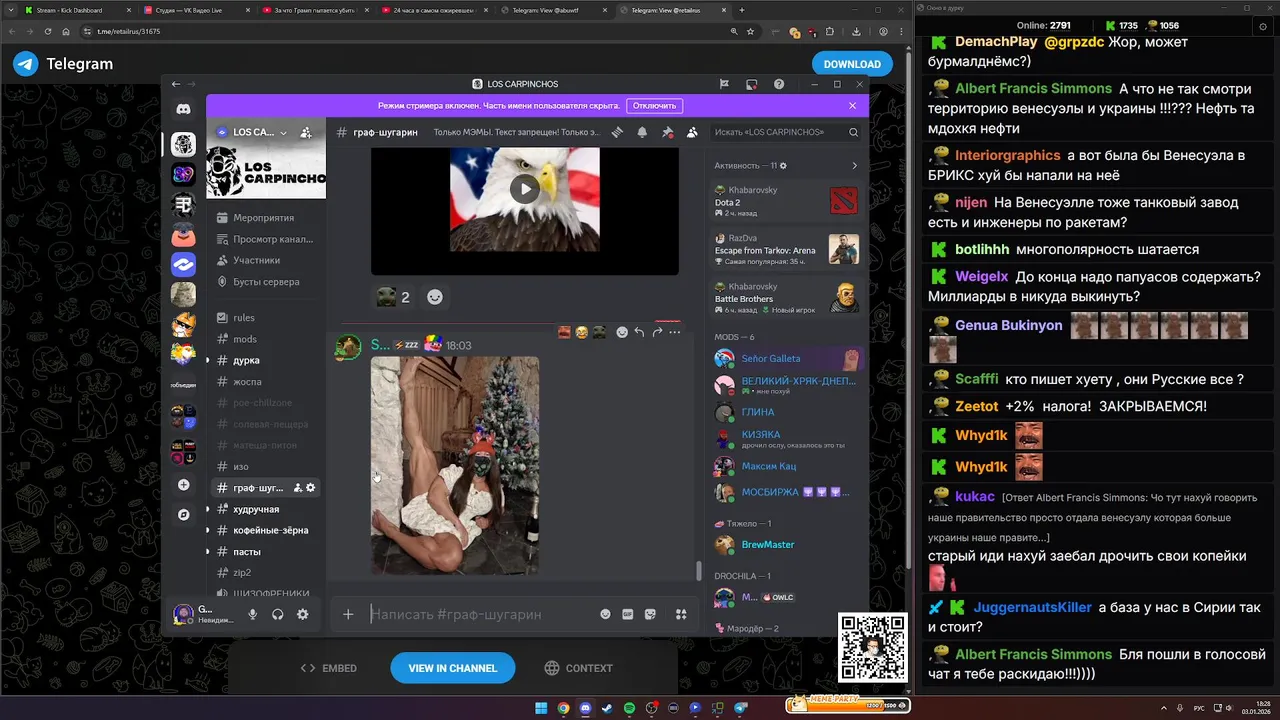Play the eagle video

[524, 188]
